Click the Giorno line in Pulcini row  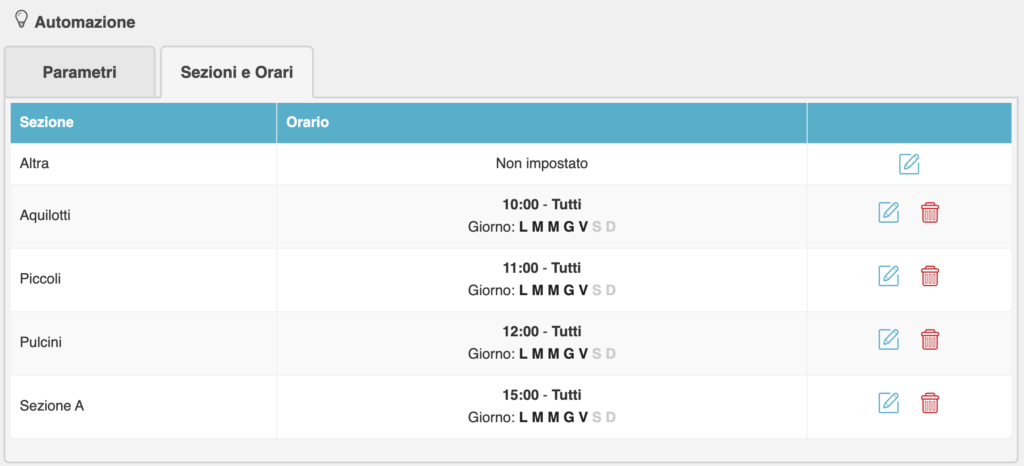click(542, 354)
